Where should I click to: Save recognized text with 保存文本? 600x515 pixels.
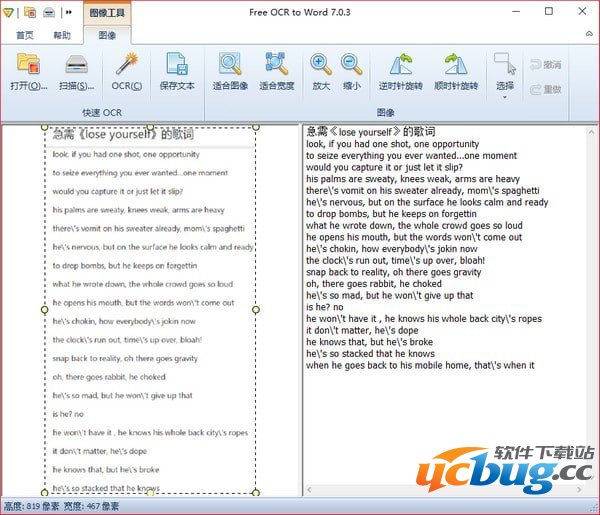177,72
